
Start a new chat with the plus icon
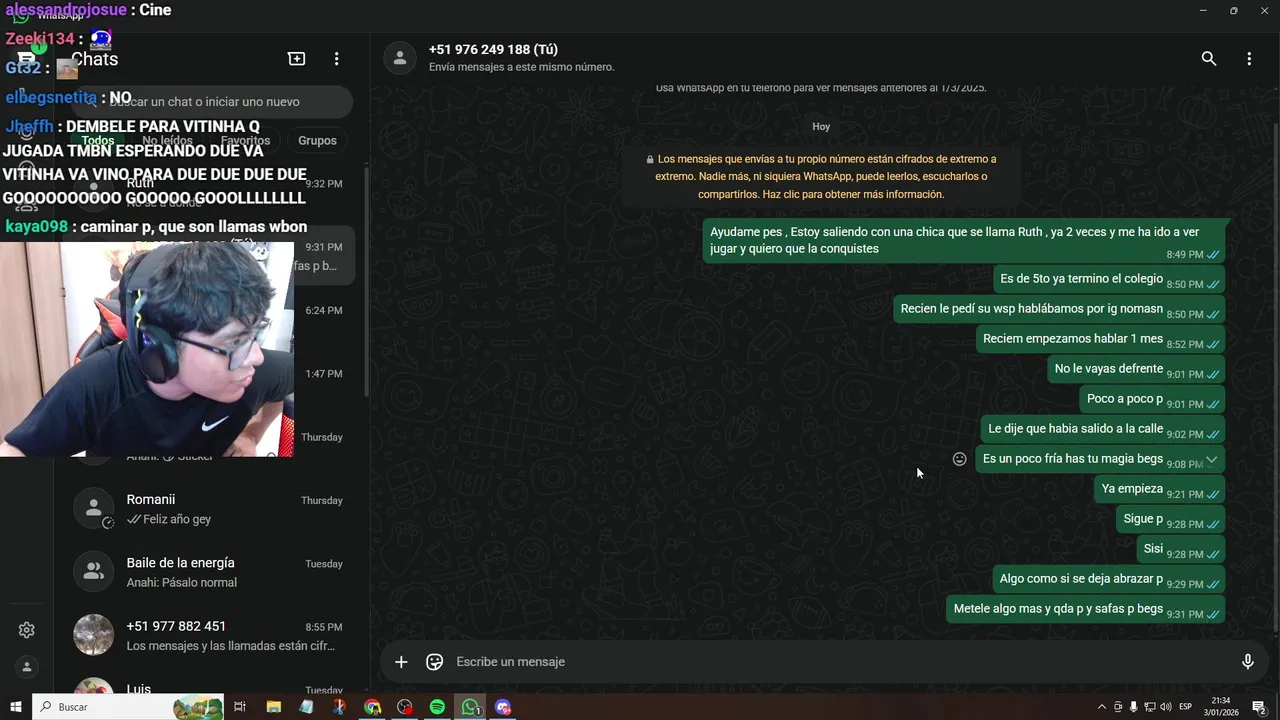297,59
